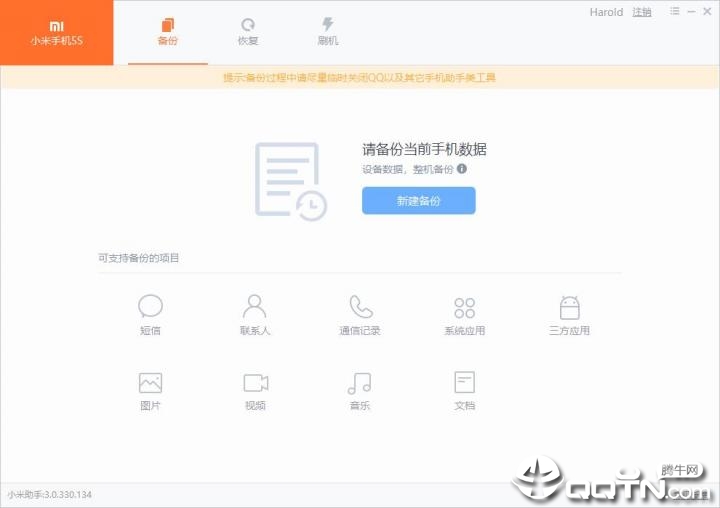
Task: Click the 可支持备份的项目 heading
Action: pos(138,258)
